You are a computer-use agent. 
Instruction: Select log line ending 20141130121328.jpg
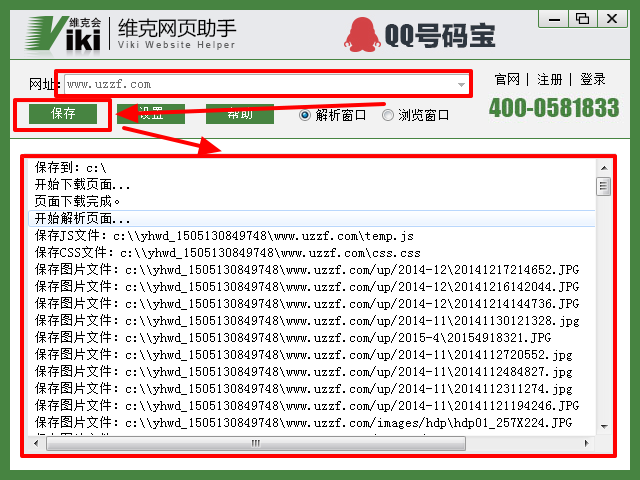point(312,321)
